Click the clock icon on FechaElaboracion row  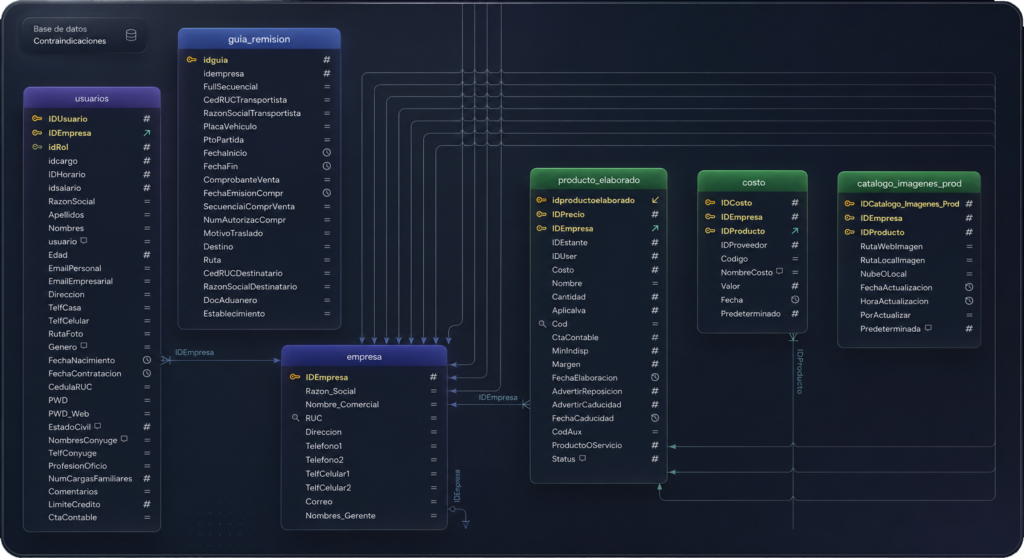click(655, 378)
